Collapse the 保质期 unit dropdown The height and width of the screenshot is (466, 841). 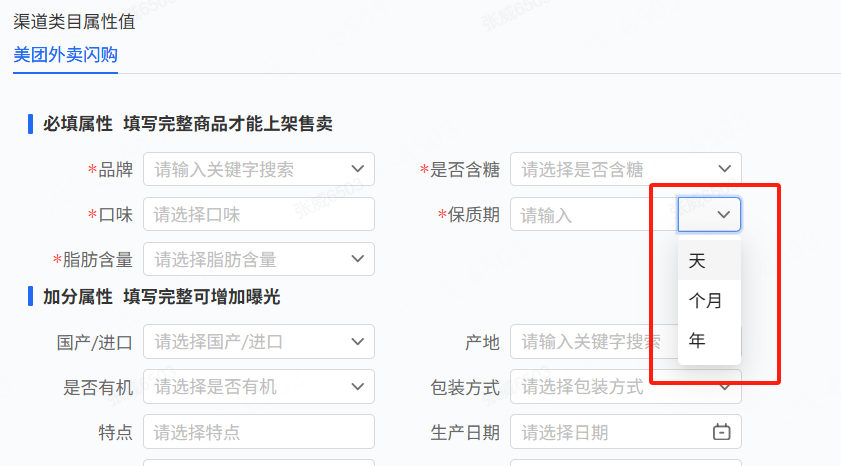[x=709, y=214]
